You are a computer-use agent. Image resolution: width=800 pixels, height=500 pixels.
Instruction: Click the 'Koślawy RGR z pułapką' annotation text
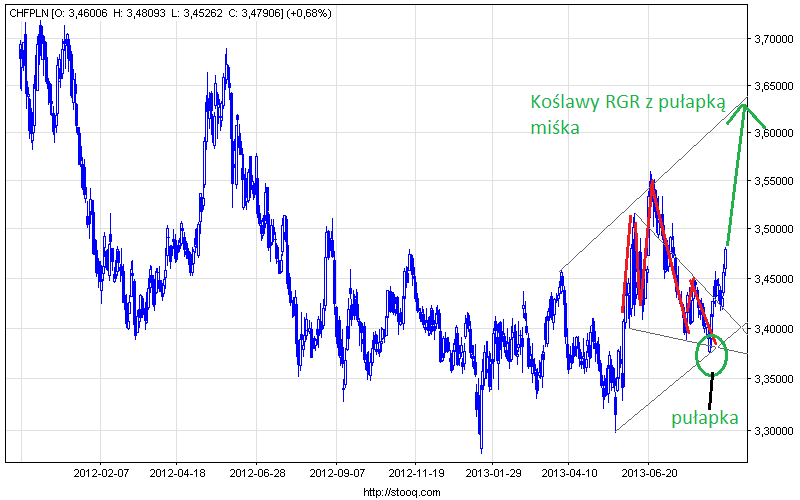click(628, 102)
